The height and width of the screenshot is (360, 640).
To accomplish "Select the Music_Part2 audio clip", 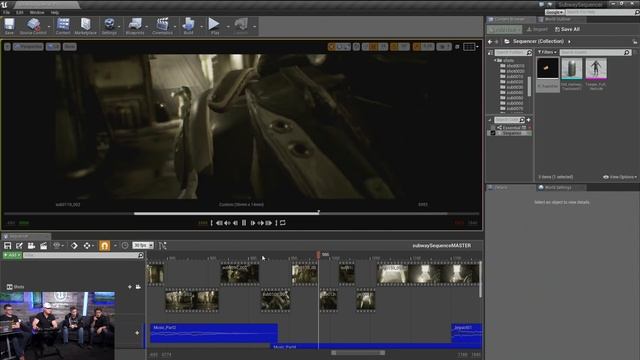I will 214,333.
